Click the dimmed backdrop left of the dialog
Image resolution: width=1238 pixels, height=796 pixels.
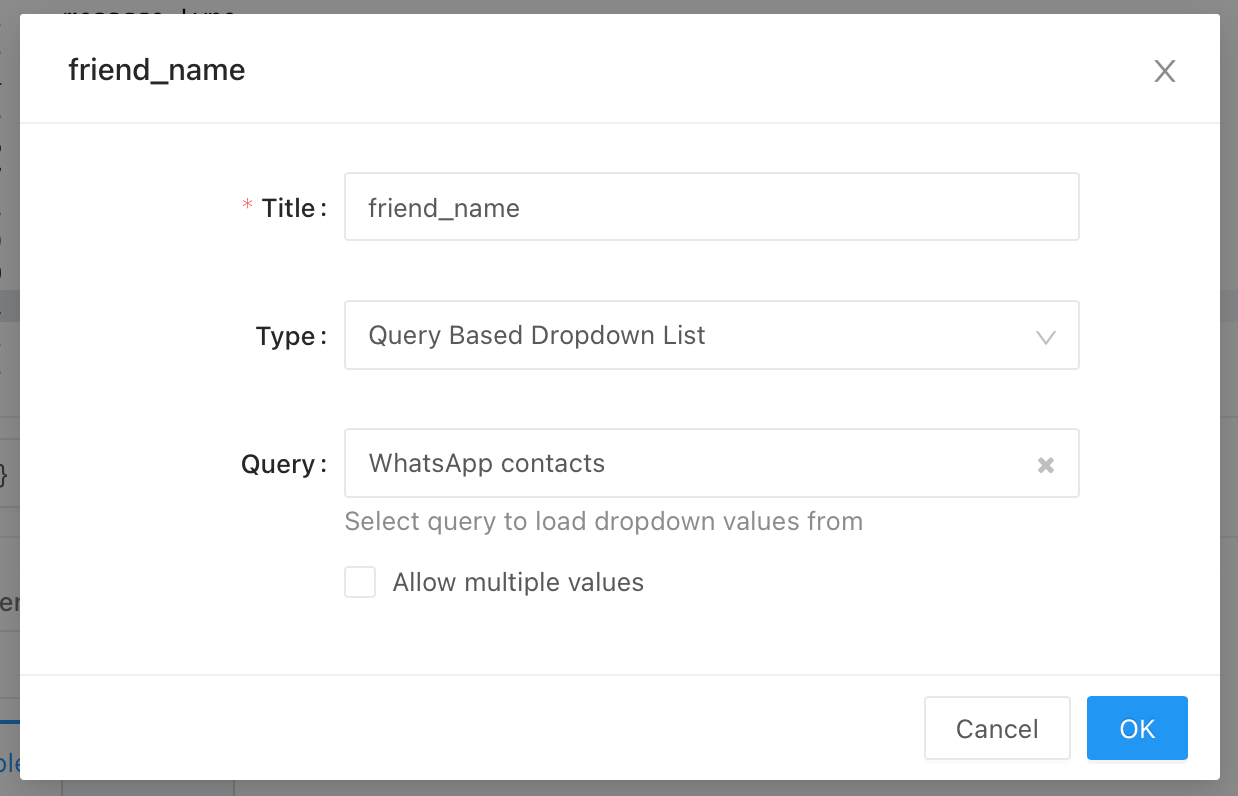9,400
